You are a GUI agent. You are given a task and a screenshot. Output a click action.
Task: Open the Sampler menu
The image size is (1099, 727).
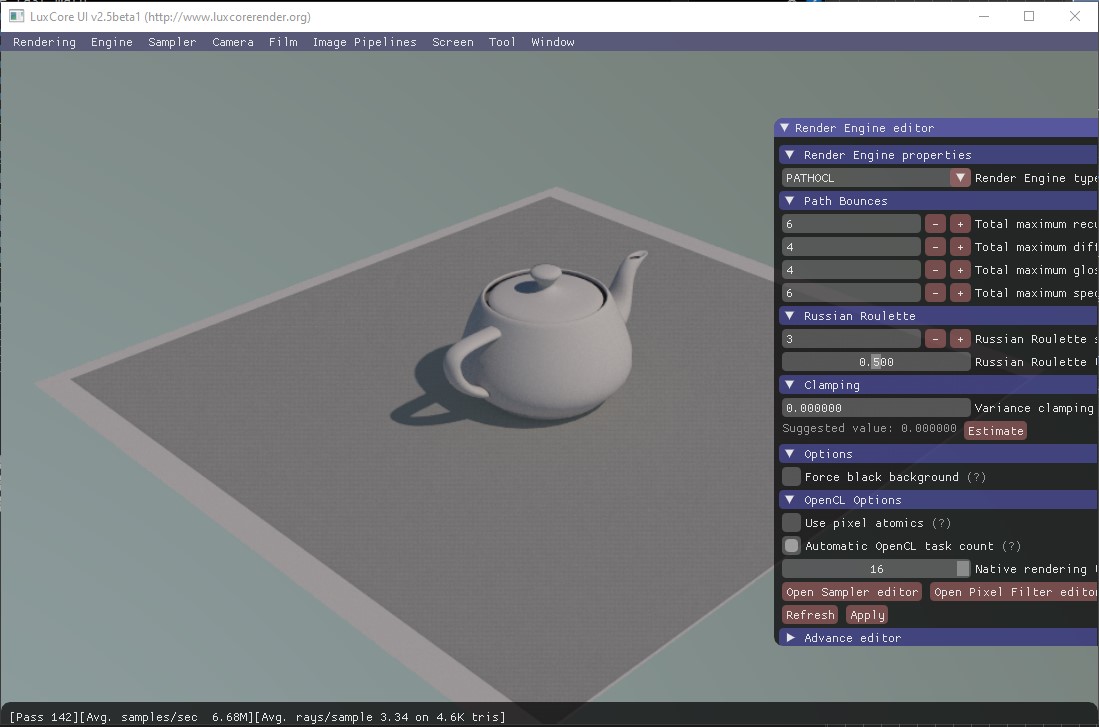tap(172, 42)
